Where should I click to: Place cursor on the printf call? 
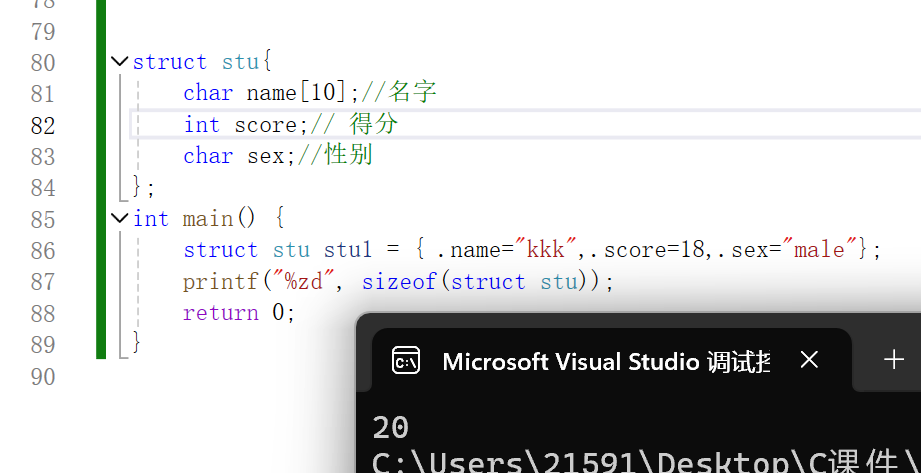point(214,281)
